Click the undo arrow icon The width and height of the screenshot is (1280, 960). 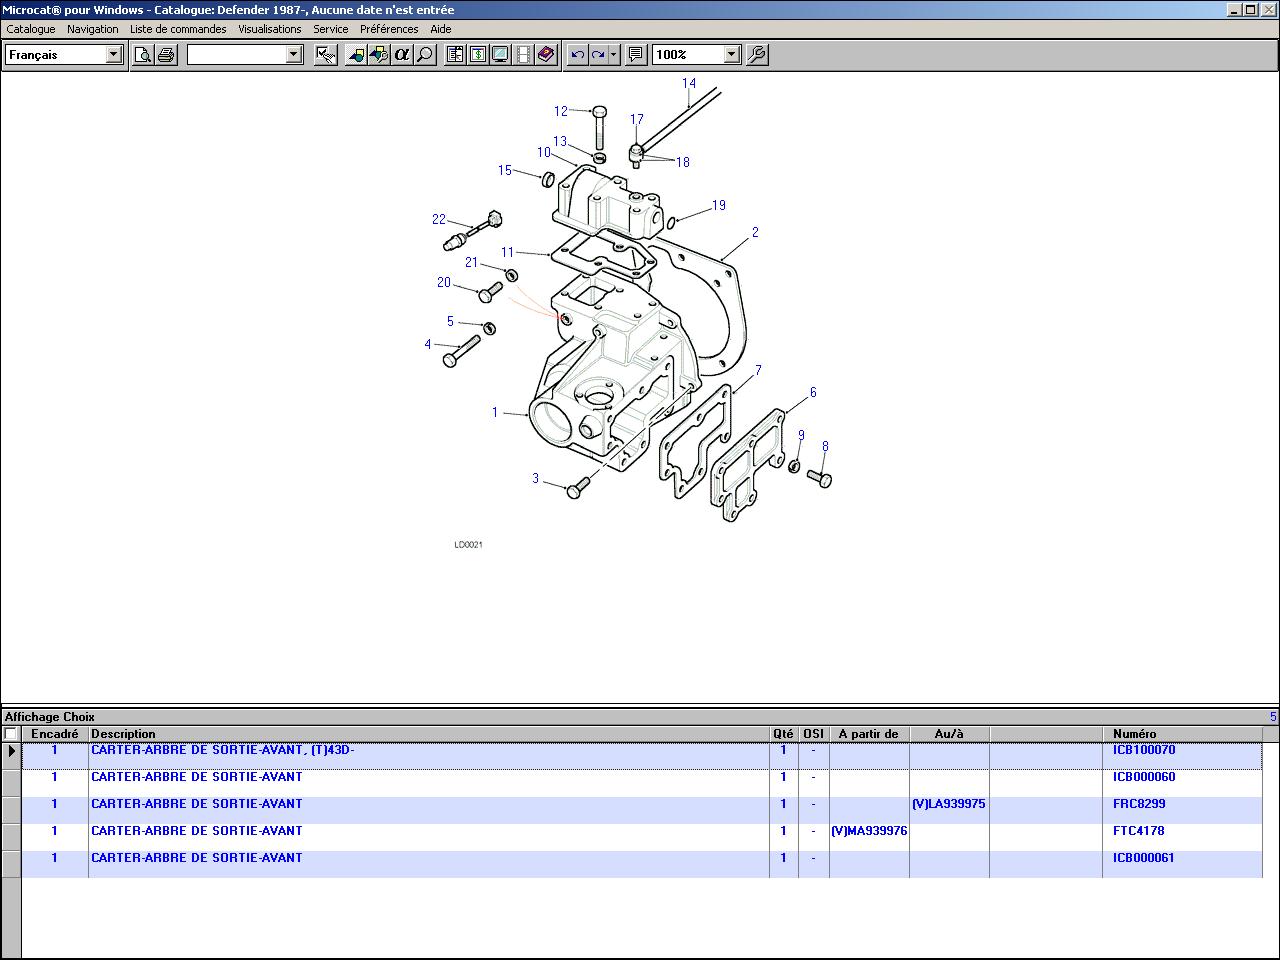point(577,55)
